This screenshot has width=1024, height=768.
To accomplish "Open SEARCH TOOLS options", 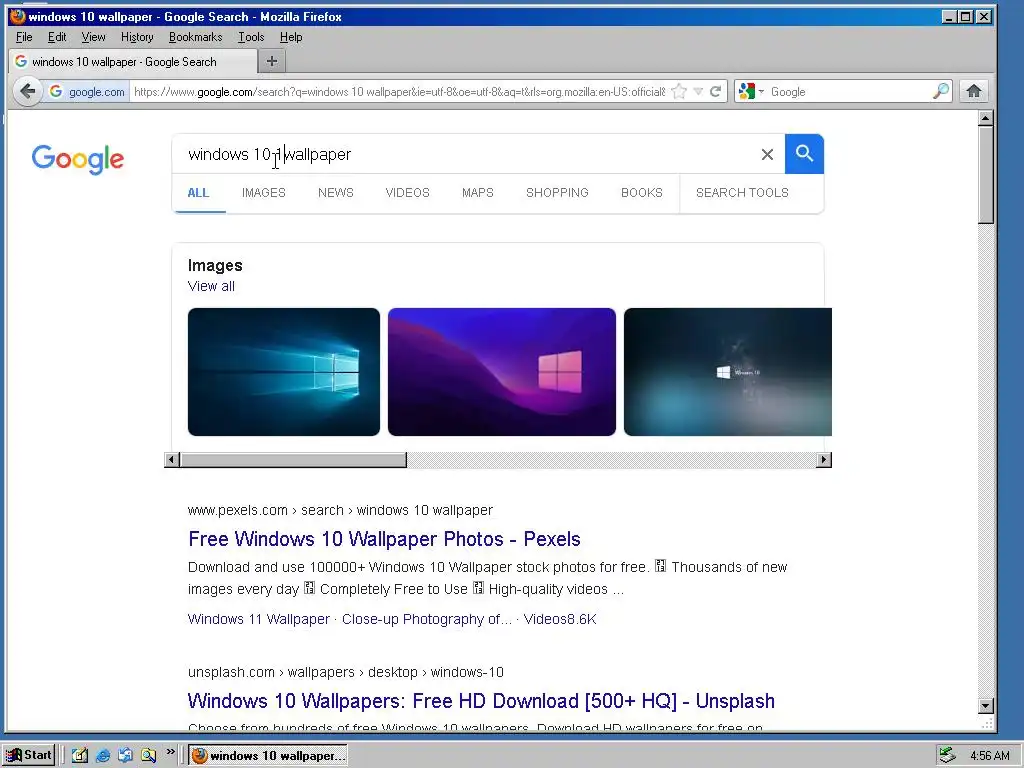I will pyautogui.click(x=742, y=193).
